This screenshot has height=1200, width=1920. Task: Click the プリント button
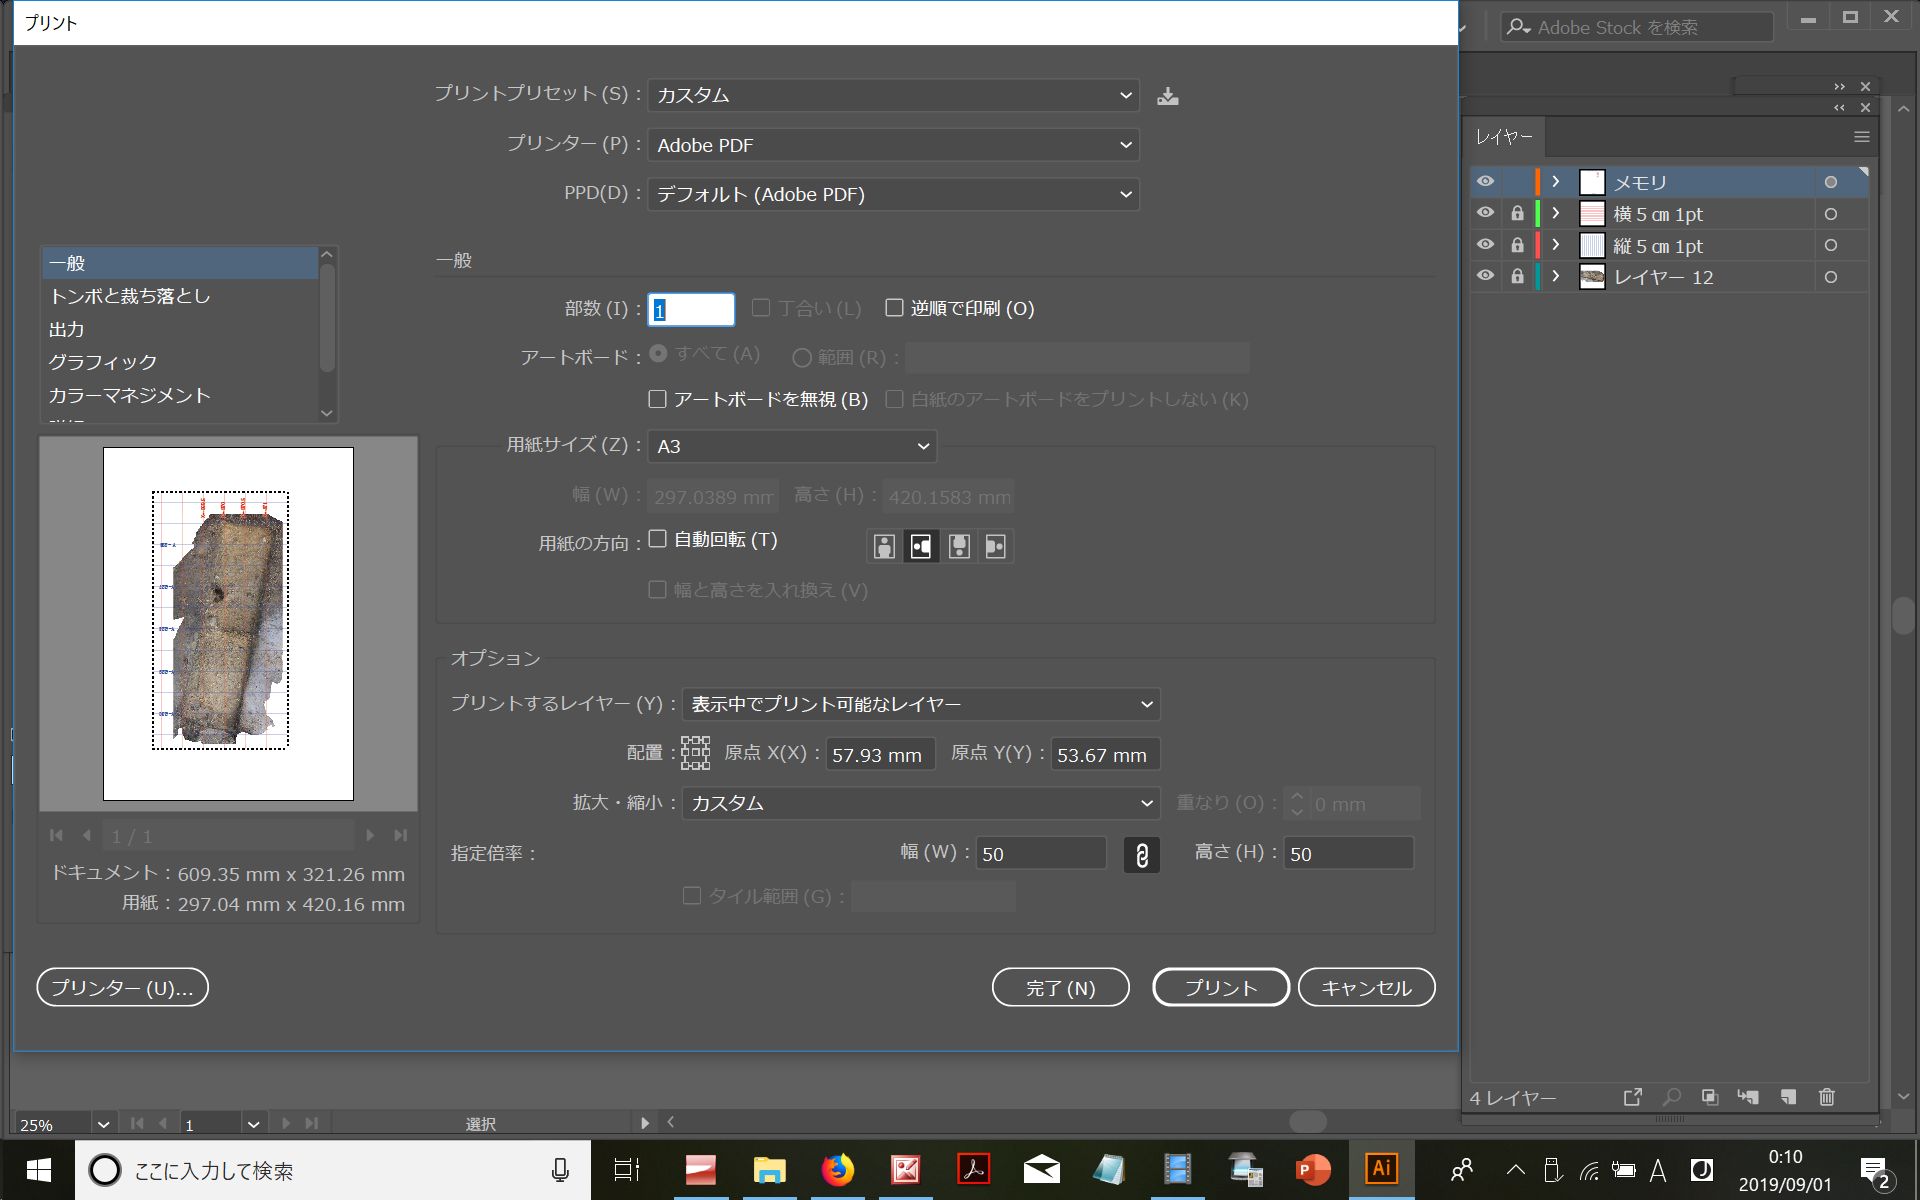click(1220, 988)
